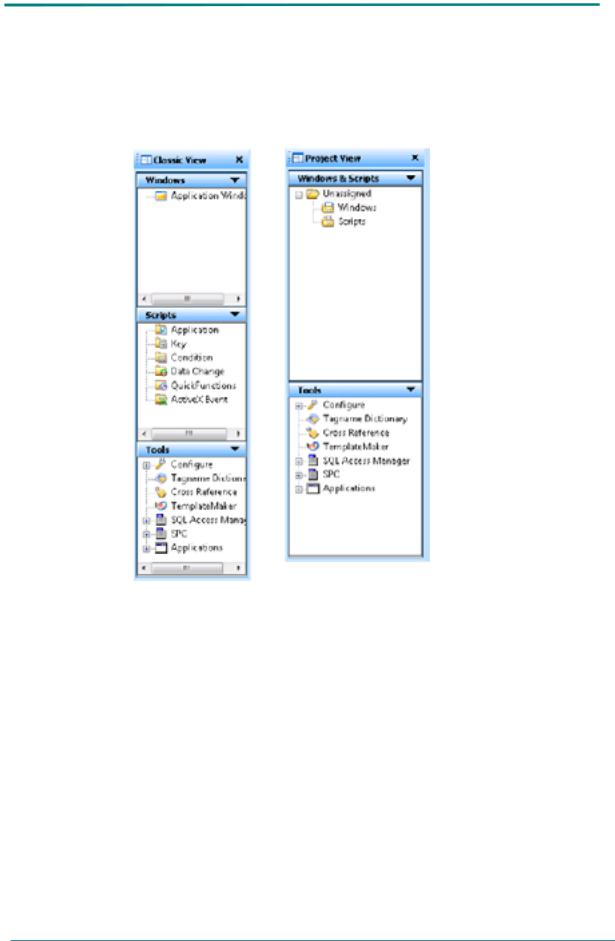Click Project View title bar icon

coord(298,158)
